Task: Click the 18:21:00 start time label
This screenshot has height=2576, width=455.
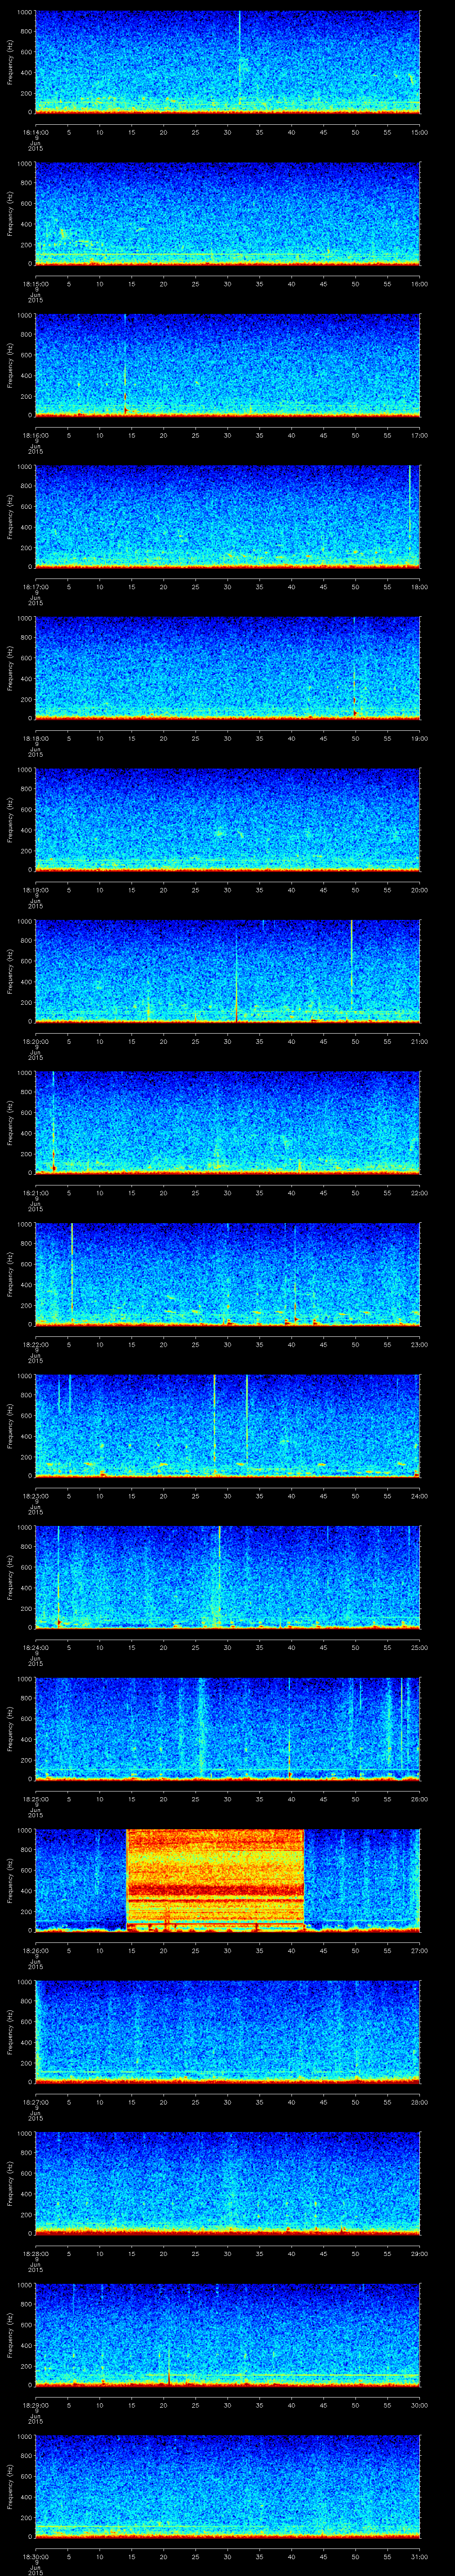Action: click(35, 1193)
